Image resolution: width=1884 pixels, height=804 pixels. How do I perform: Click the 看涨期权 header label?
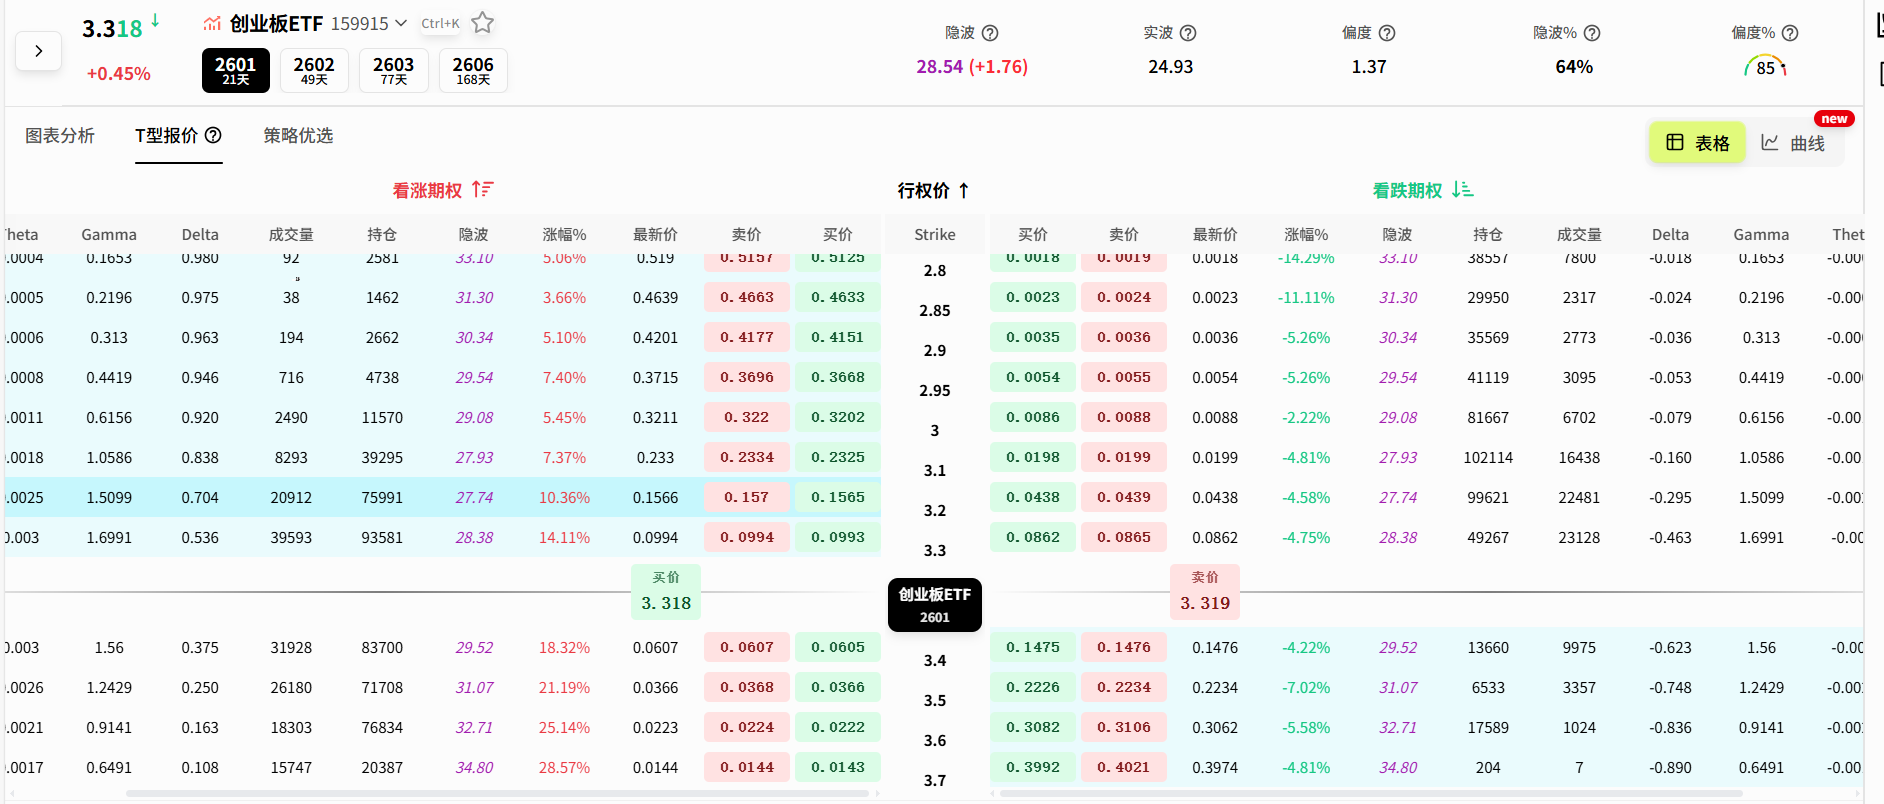(x=427, y=190)
